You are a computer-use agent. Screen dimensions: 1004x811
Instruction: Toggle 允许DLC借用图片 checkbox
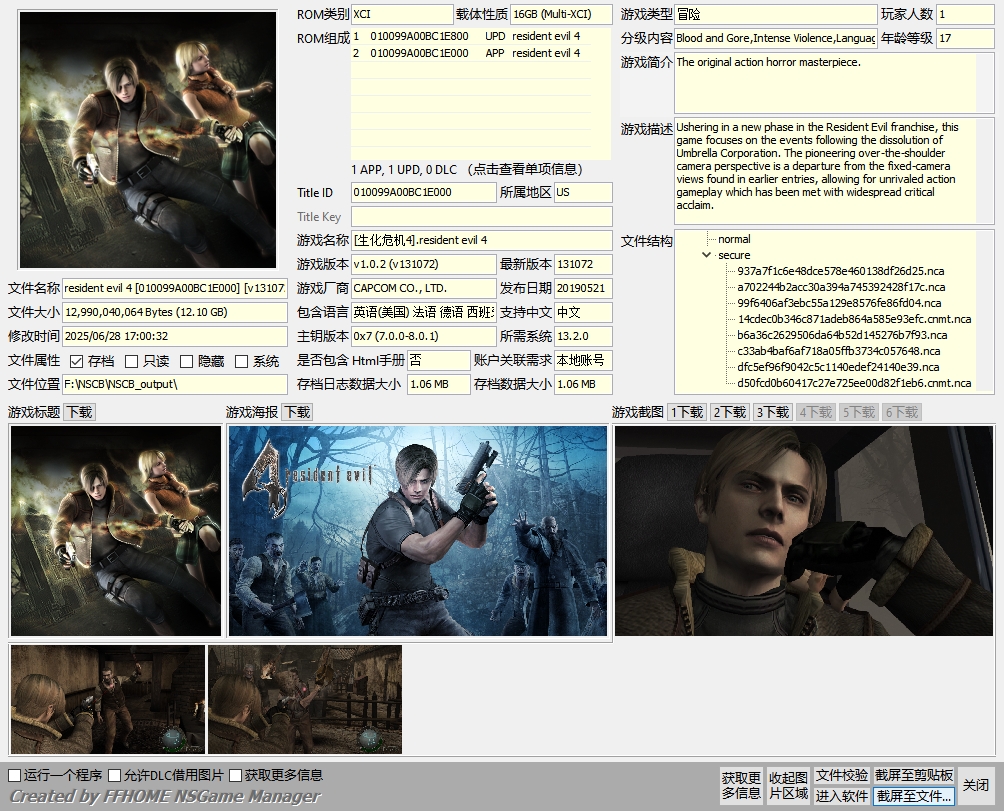pos(115,775)
